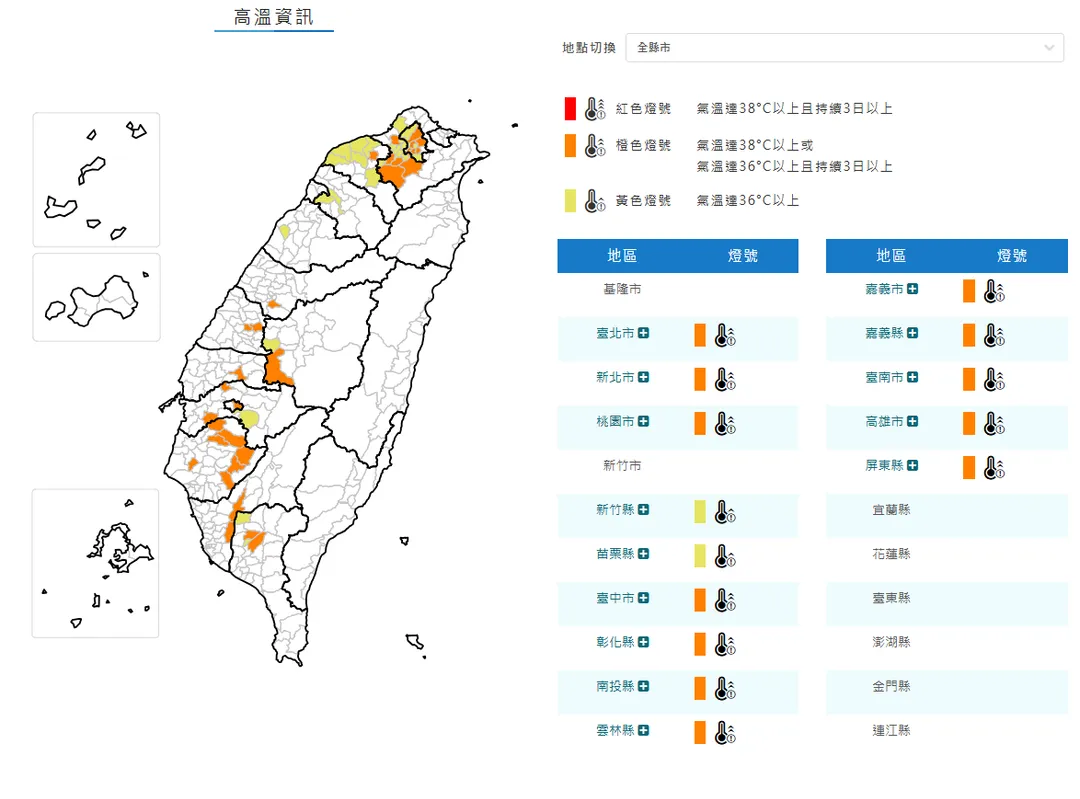Select the 澎湖縣 table row text
The image size is (1080, 799).
point(891,642)
